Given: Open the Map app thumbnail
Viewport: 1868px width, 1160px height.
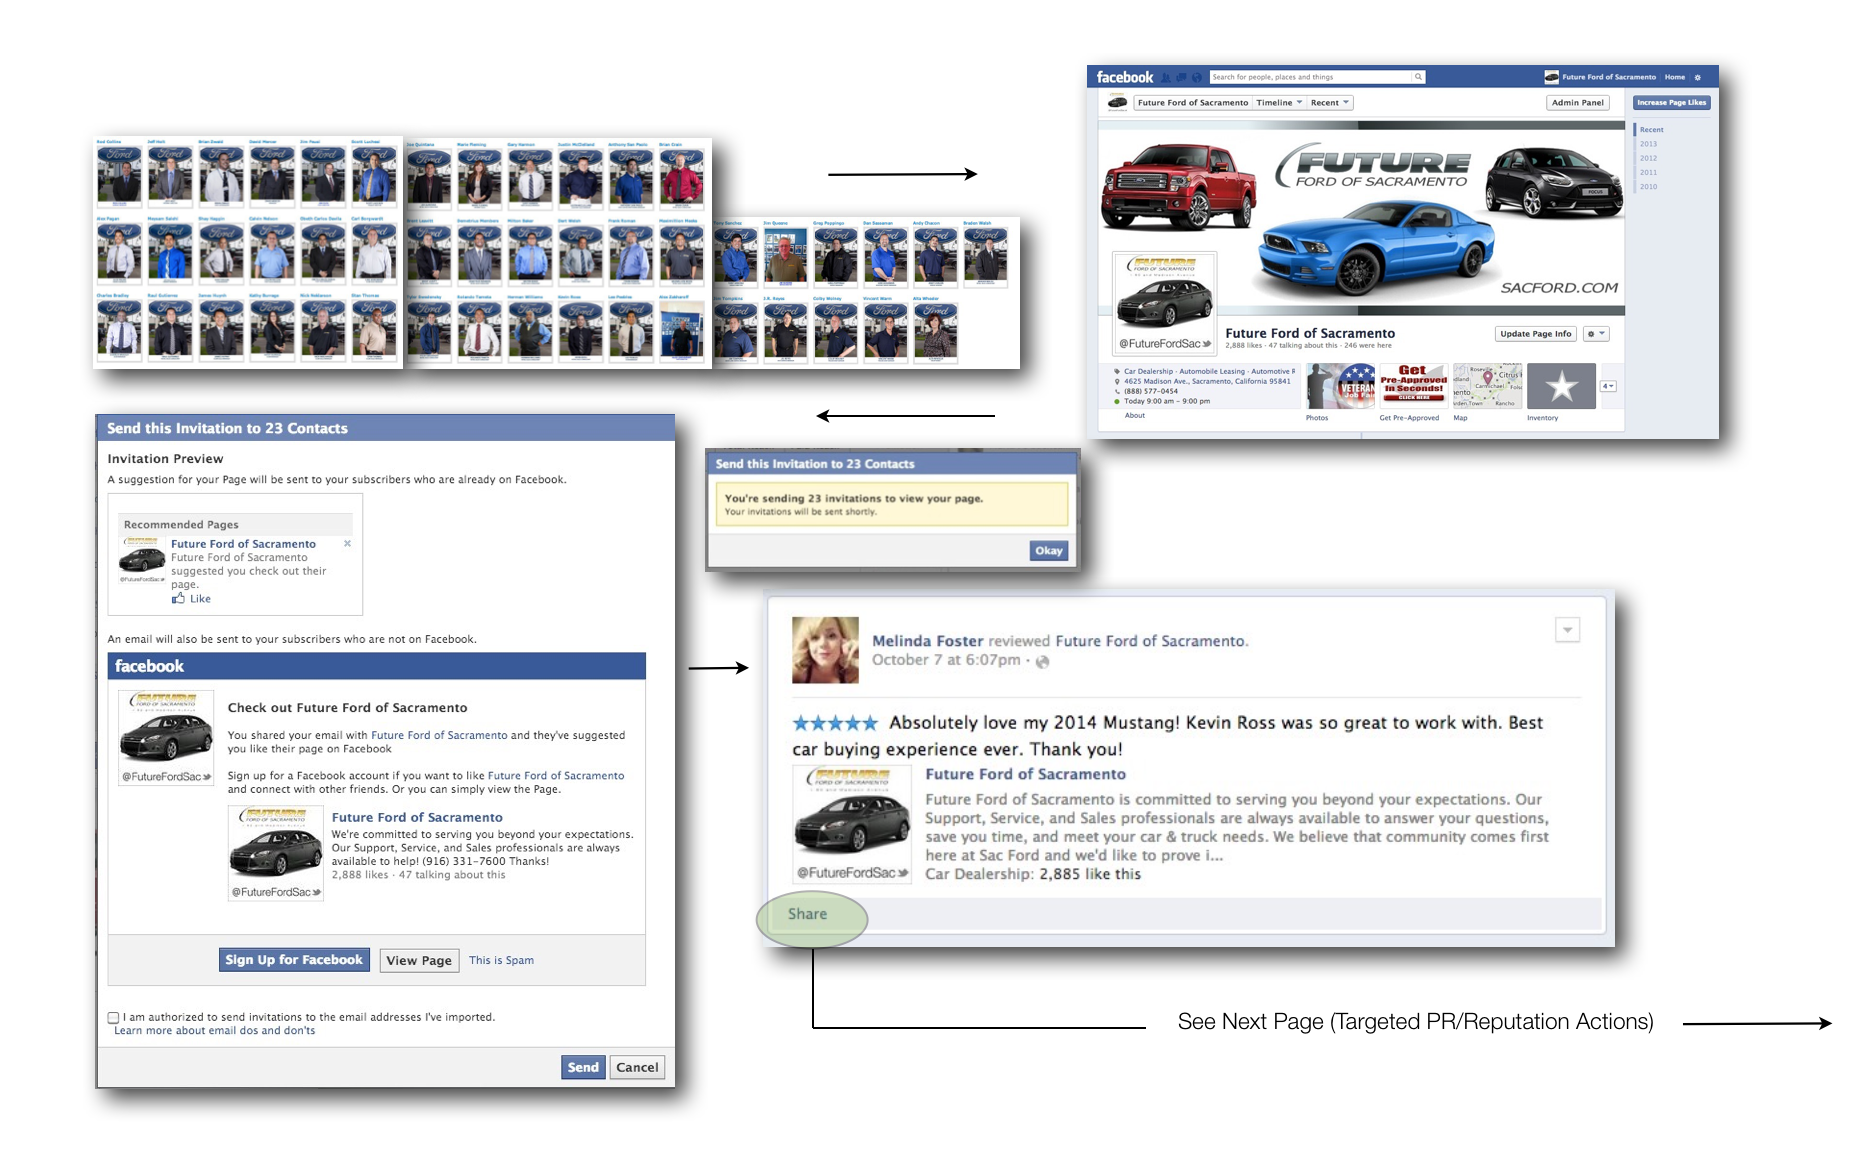Looking at the screenshot, I should click(x=1487, y=387).
